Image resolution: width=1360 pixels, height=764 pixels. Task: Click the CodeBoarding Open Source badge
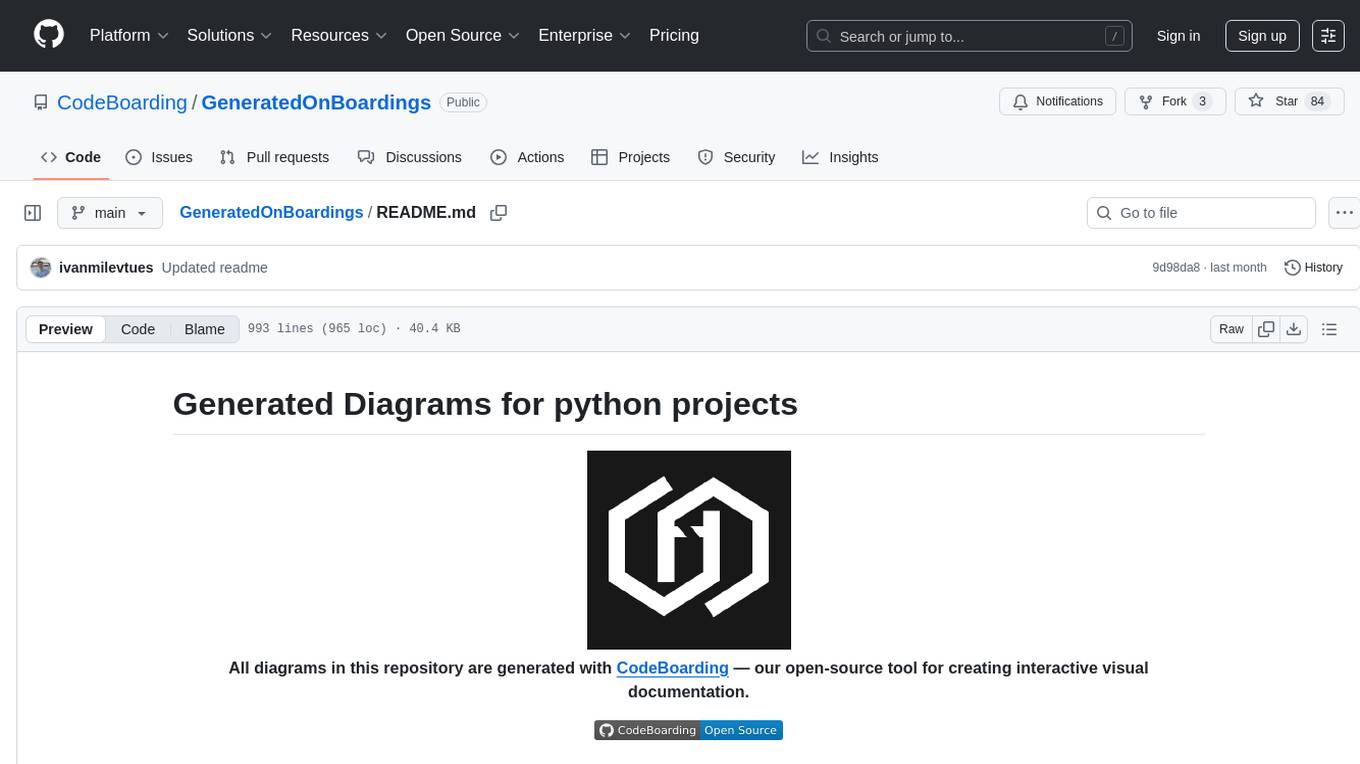(x=688, y=730)
